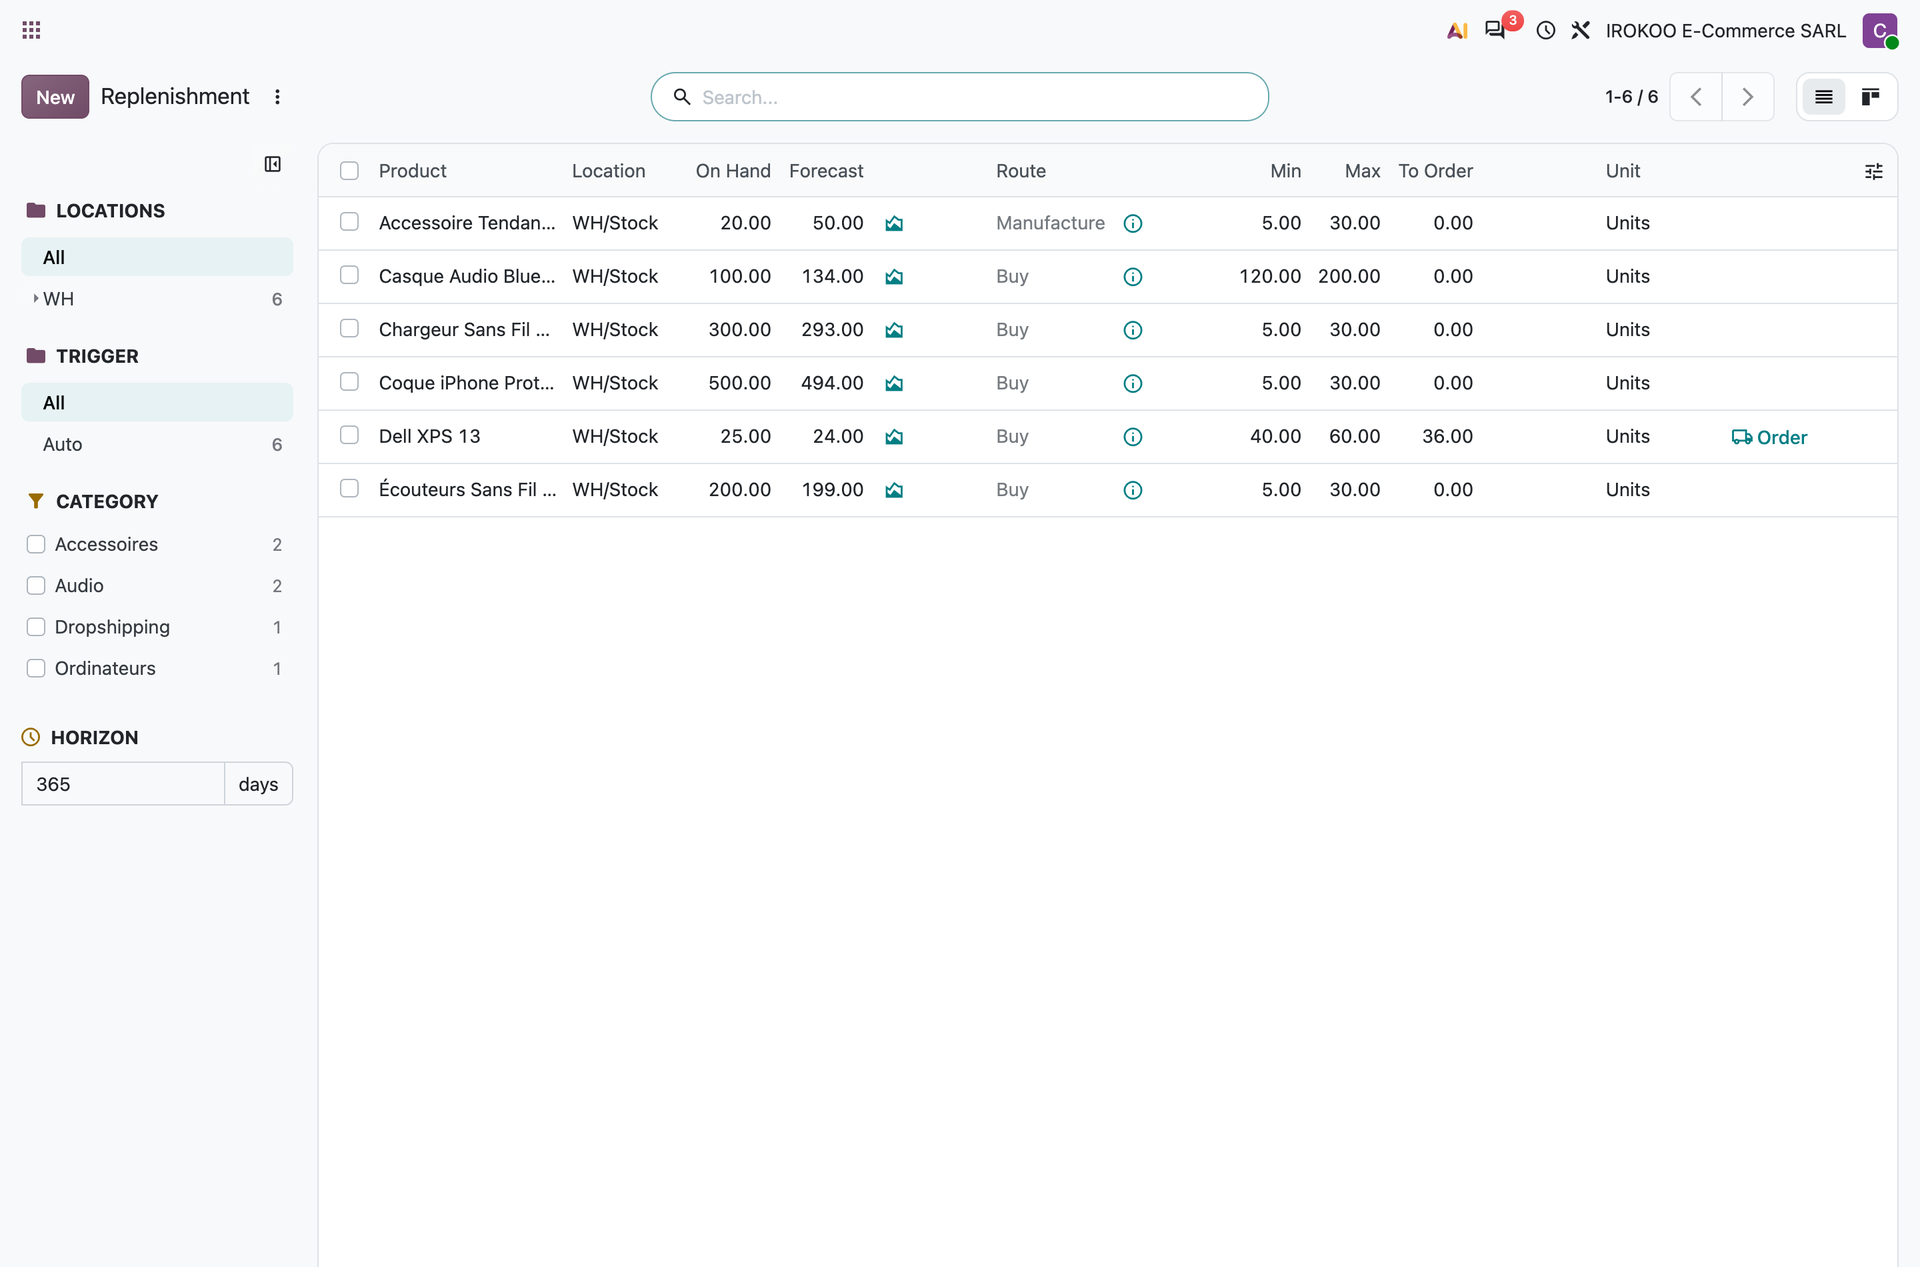The image size is (1920, 1267).
Task: Go to the next page of records
Action: pyautogui.click(x=1747, y=97)
